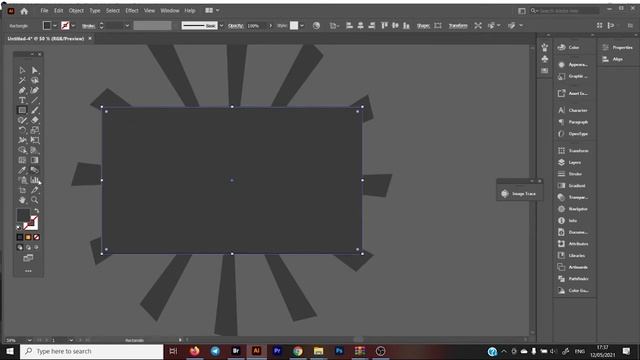The image size is (640, 360).
Task: Open the Object menu
Action: tap(76, 11)
